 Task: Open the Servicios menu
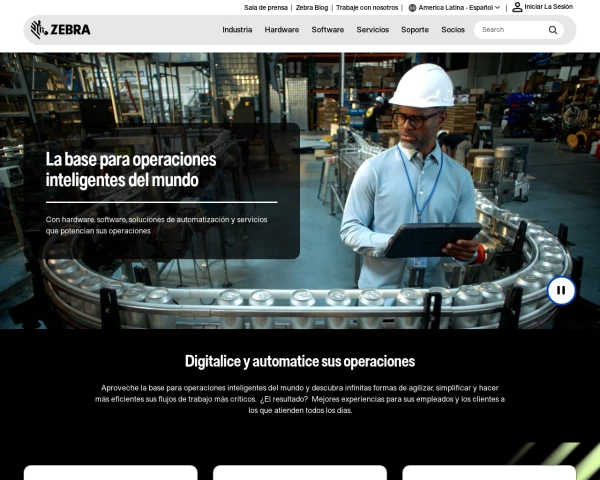pos(373,30)
